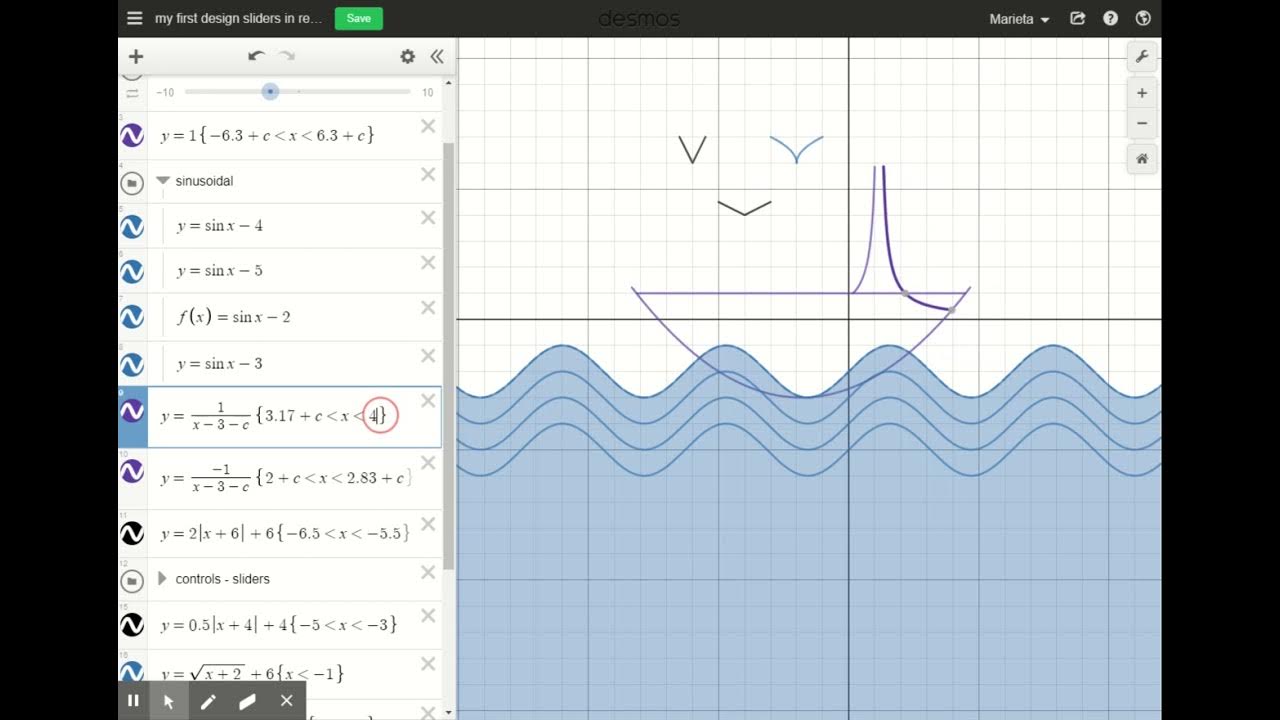Image resolution: width=1280 pixels, height=720 pixels.
Task: Click the controls - sliders folder icon
Action: [x=132, y=580]
